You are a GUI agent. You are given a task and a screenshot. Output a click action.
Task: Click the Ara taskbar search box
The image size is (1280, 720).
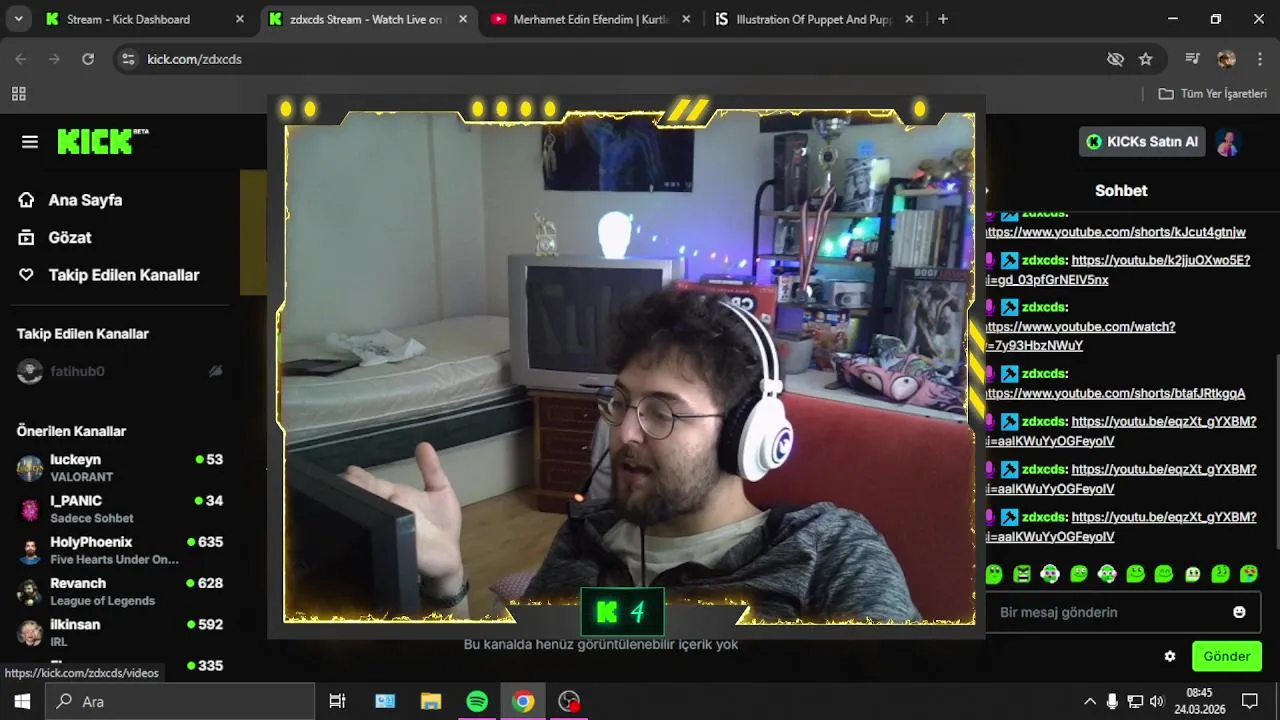click(181, 701)
